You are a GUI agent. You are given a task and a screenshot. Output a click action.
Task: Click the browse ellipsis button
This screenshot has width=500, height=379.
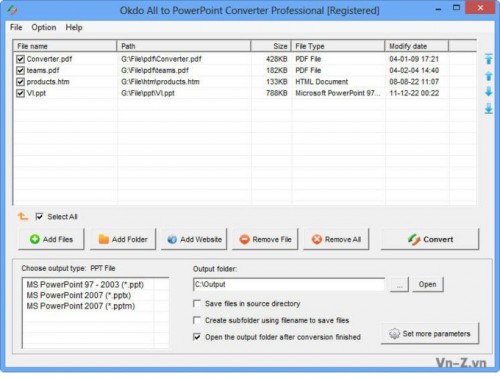tap(399, 284)
